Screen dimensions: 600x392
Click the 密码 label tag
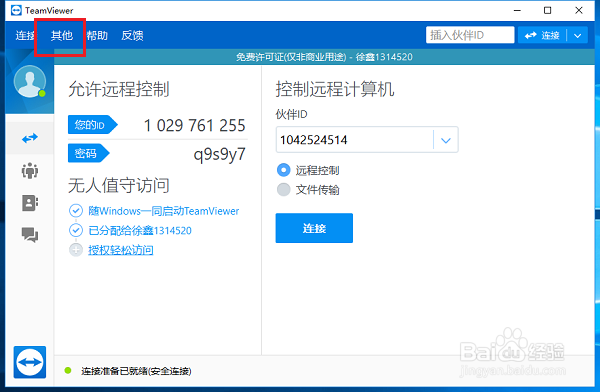[x=88, y=153]
